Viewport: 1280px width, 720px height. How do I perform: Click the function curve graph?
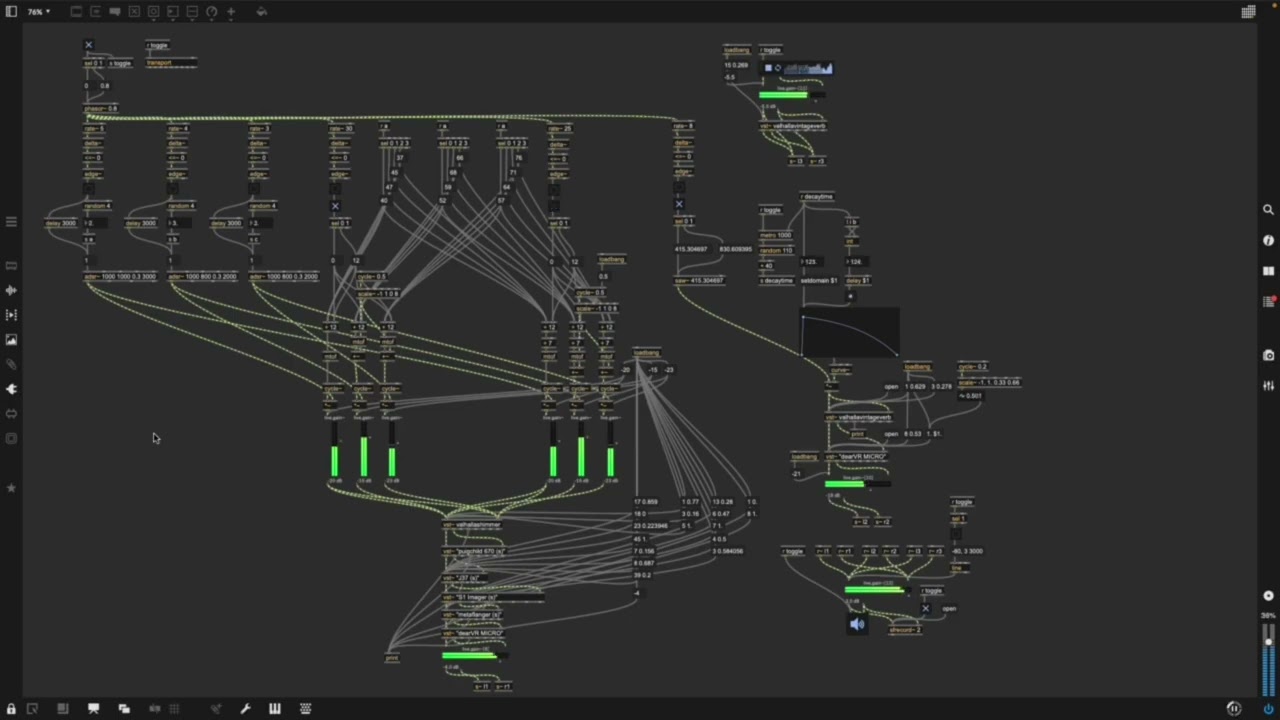point(849,333)
